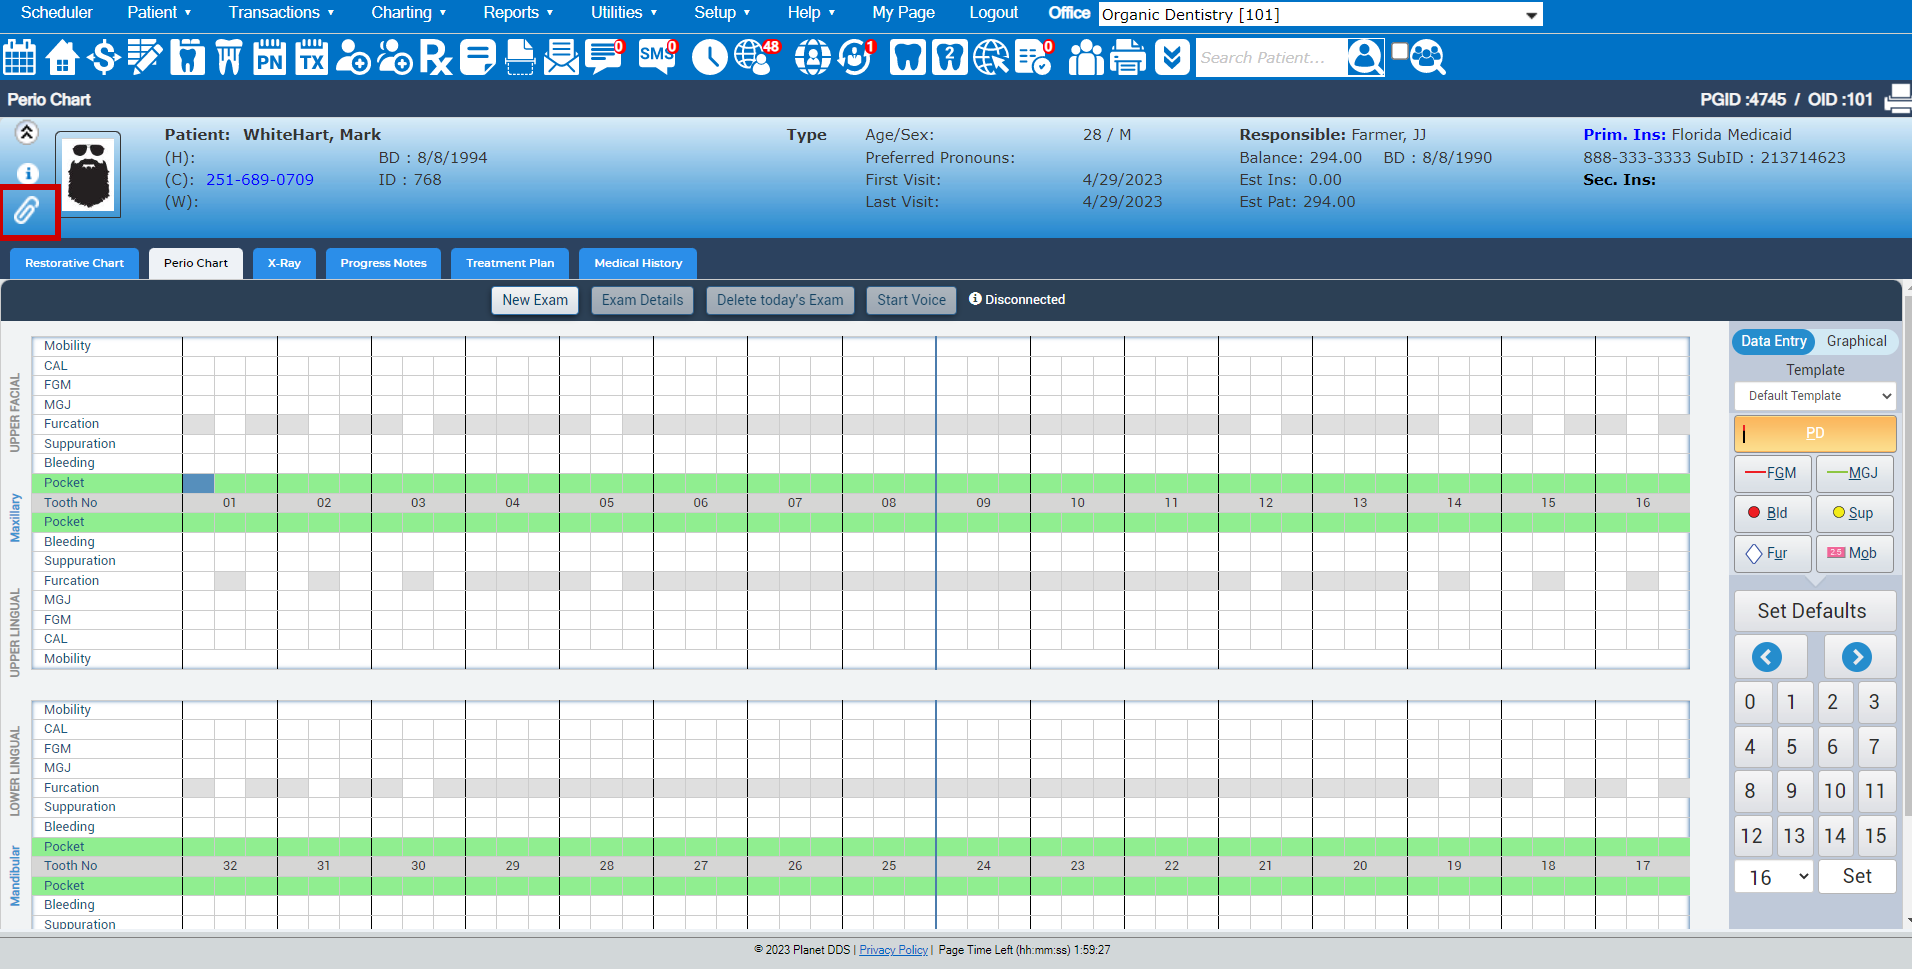The height and width of the screenshot is (969, 1912).
Task: Open the paperclip attachments icon
Action: click(x=27, y=210)
